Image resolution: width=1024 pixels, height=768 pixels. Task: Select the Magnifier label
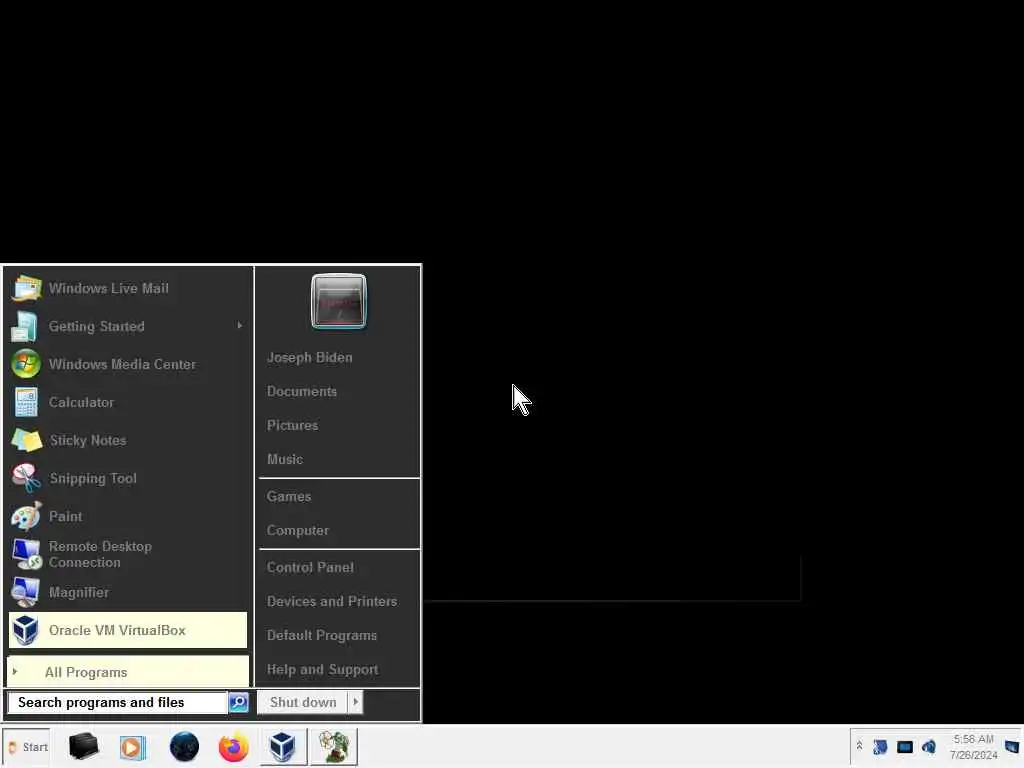(78, 592)
